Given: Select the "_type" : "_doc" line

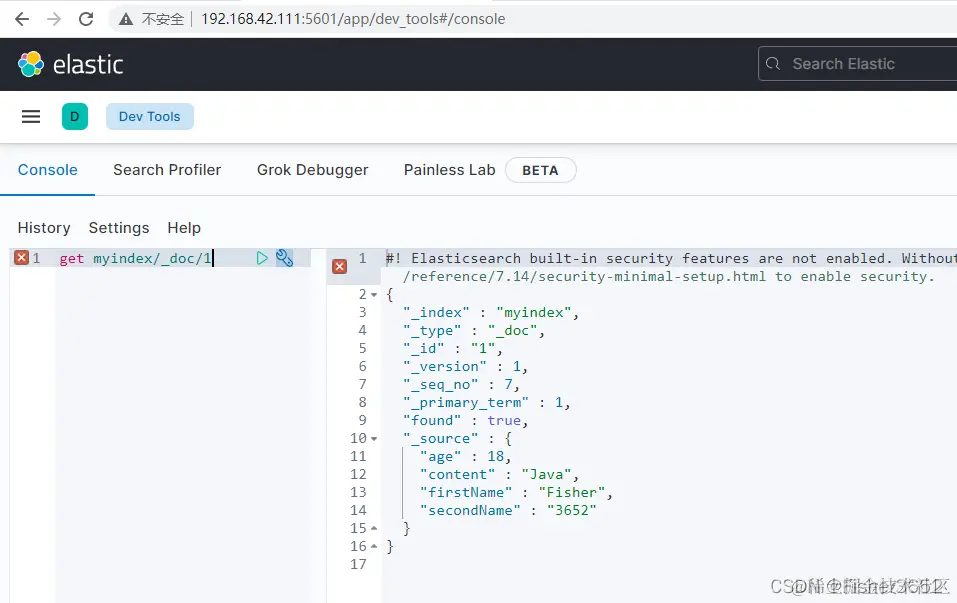Looking at the screenshot, I should [x=474, y=330].
